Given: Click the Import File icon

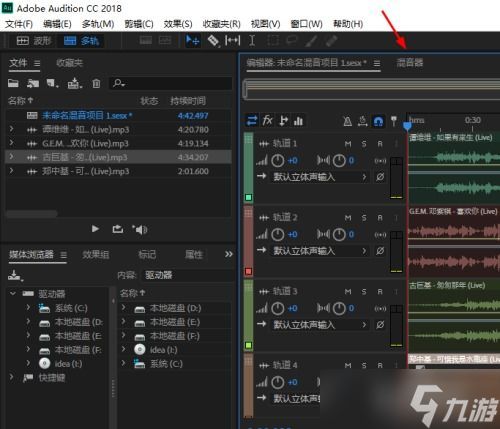Looking at the screenshot, I should point(33,83).
